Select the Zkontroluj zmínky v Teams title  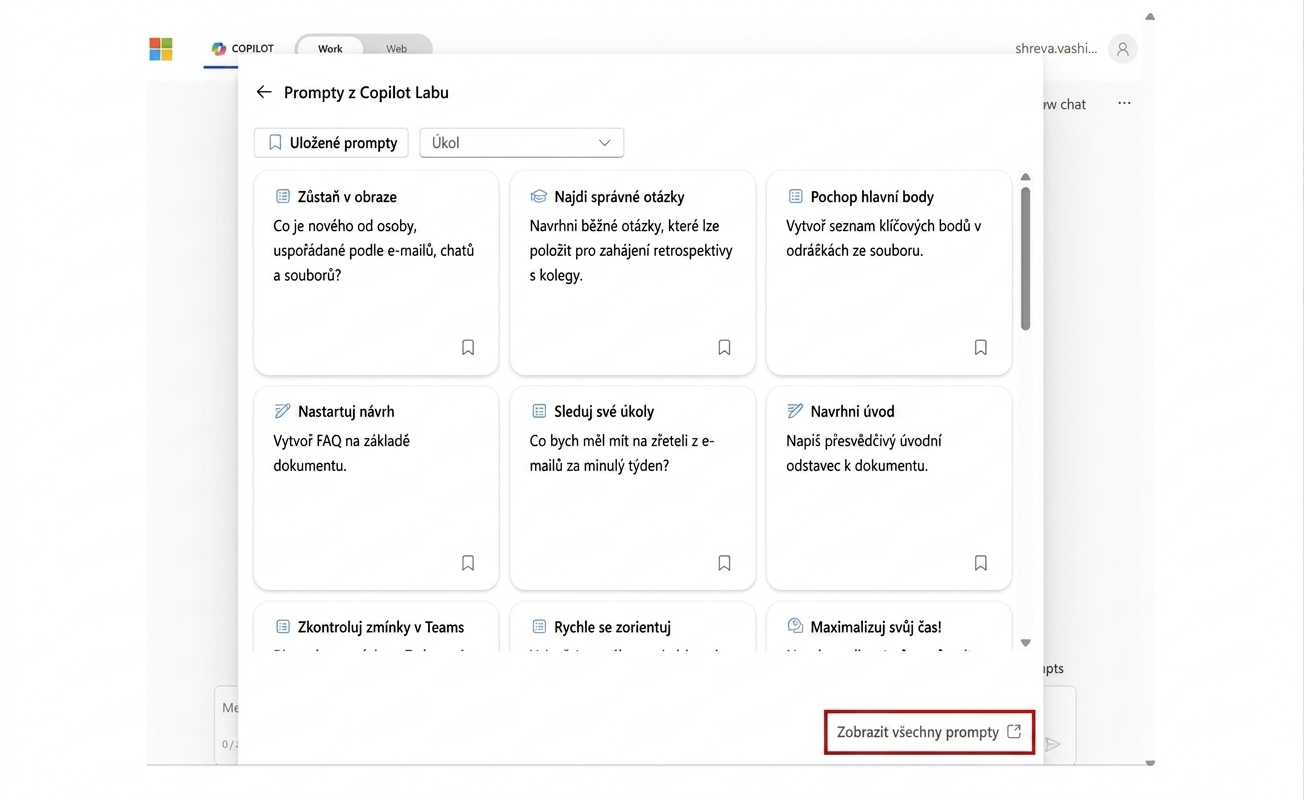(381, 627)
